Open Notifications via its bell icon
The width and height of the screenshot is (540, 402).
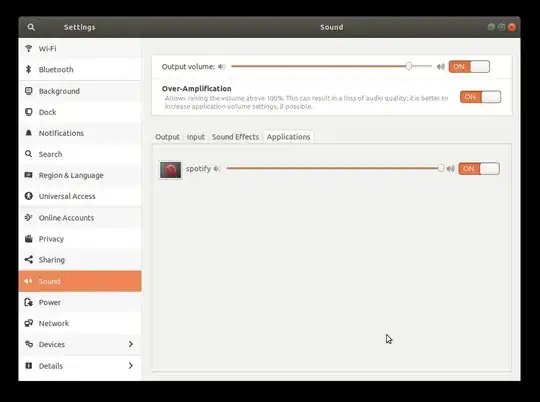point(29,133)
